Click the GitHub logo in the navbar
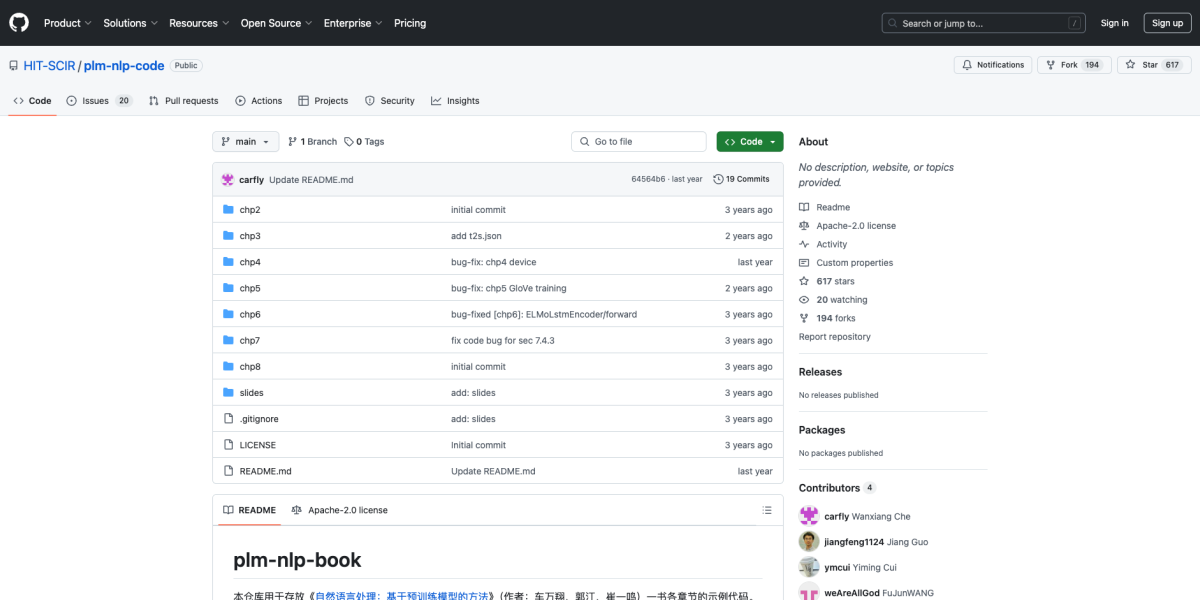This screenshot has height=600, width=1200. (x=18, y=22)
